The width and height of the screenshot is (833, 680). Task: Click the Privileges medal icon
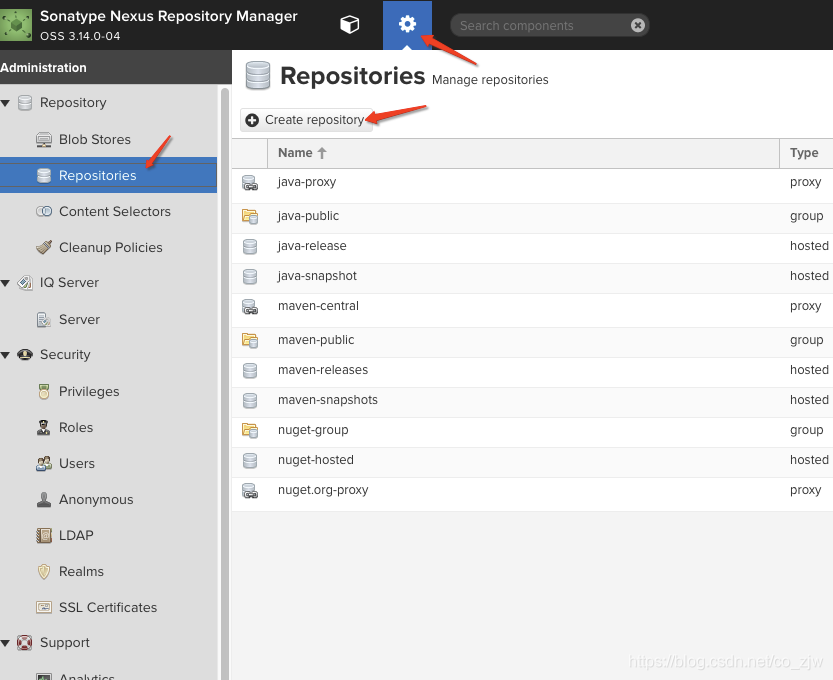click(x=44, y=392)
